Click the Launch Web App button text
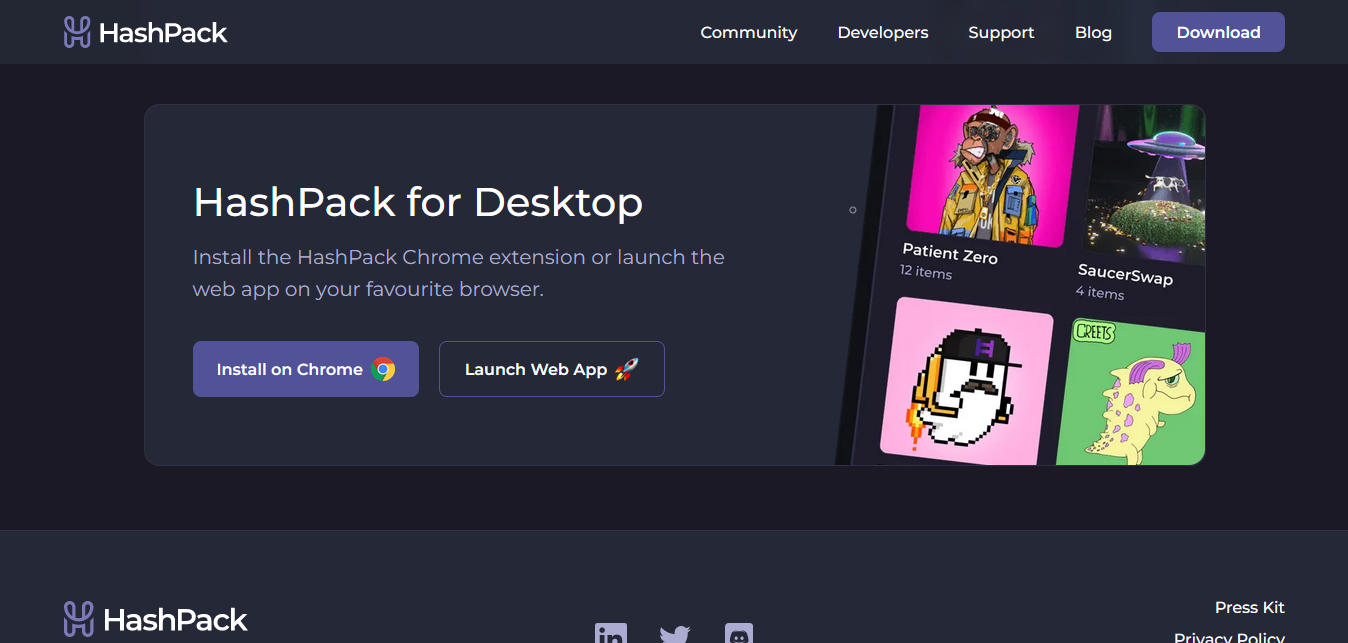This screenshot has width=1348, height=643. click(536, 370)
